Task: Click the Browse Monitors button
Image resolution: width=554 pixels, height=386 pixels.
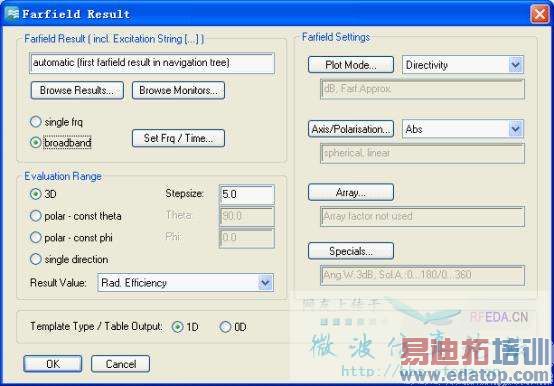Action: pyautogui.click(x=178, y=90)
